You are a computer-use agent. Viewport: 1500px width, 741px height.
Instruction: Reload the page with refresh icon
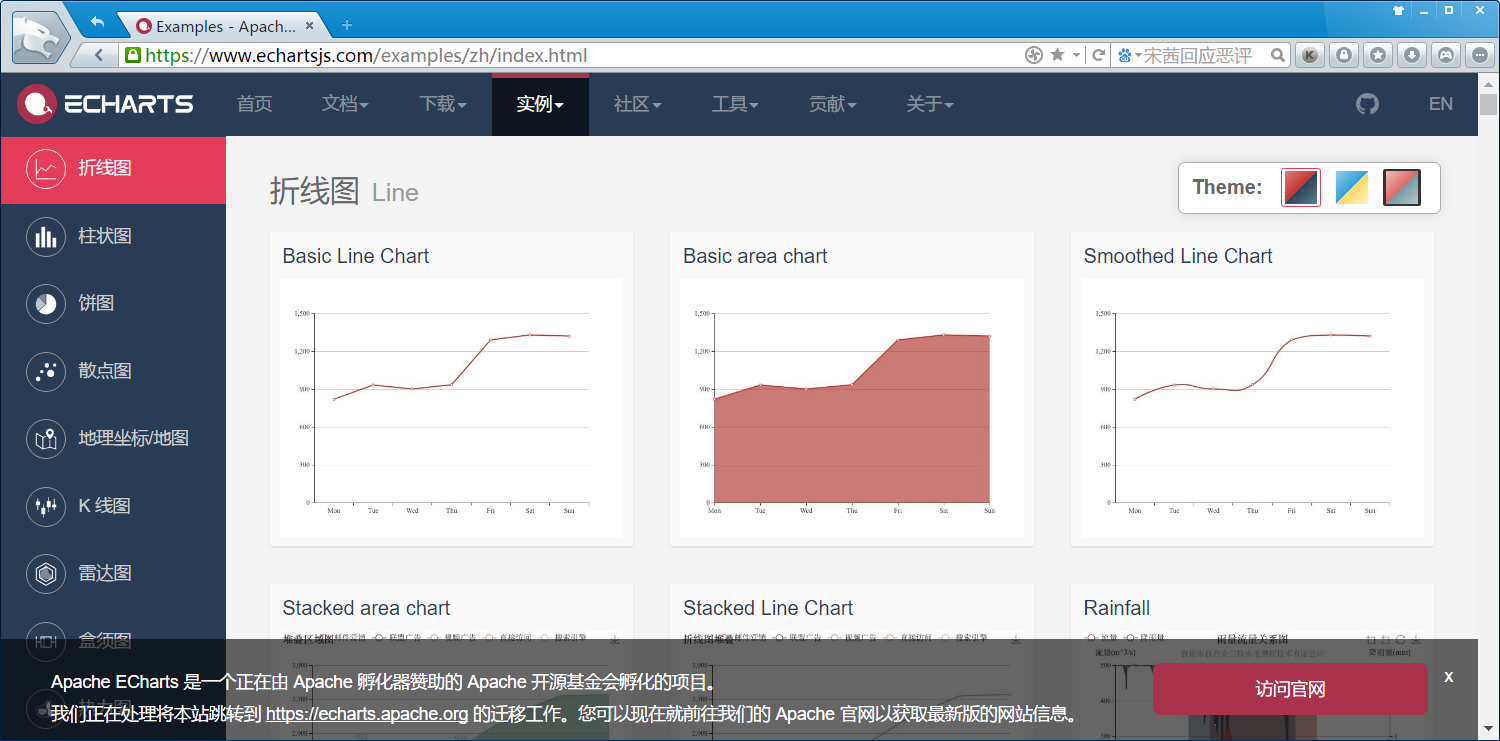click(1098, 56)
